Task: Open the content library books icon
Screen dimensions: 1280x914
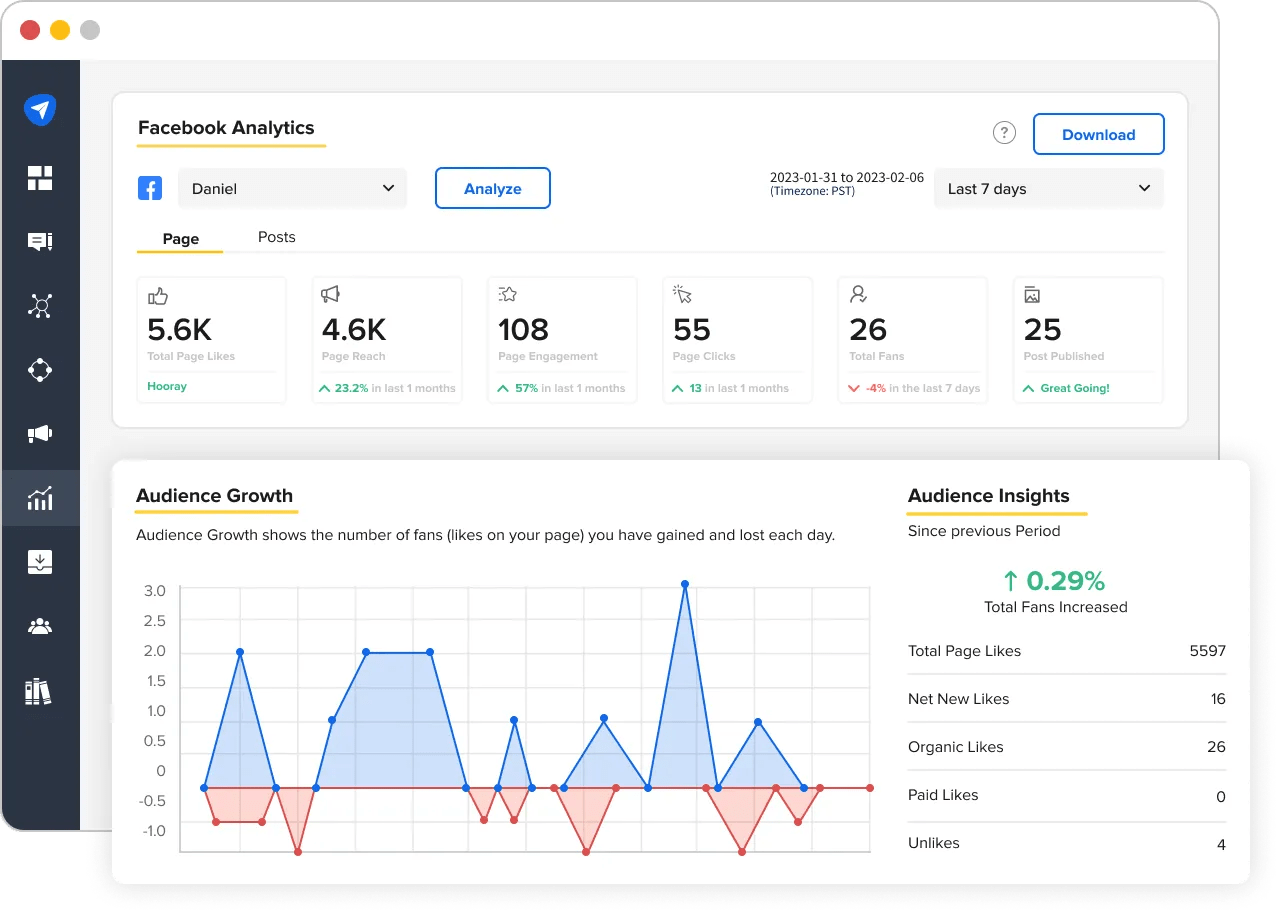Action: pos(40,690)
